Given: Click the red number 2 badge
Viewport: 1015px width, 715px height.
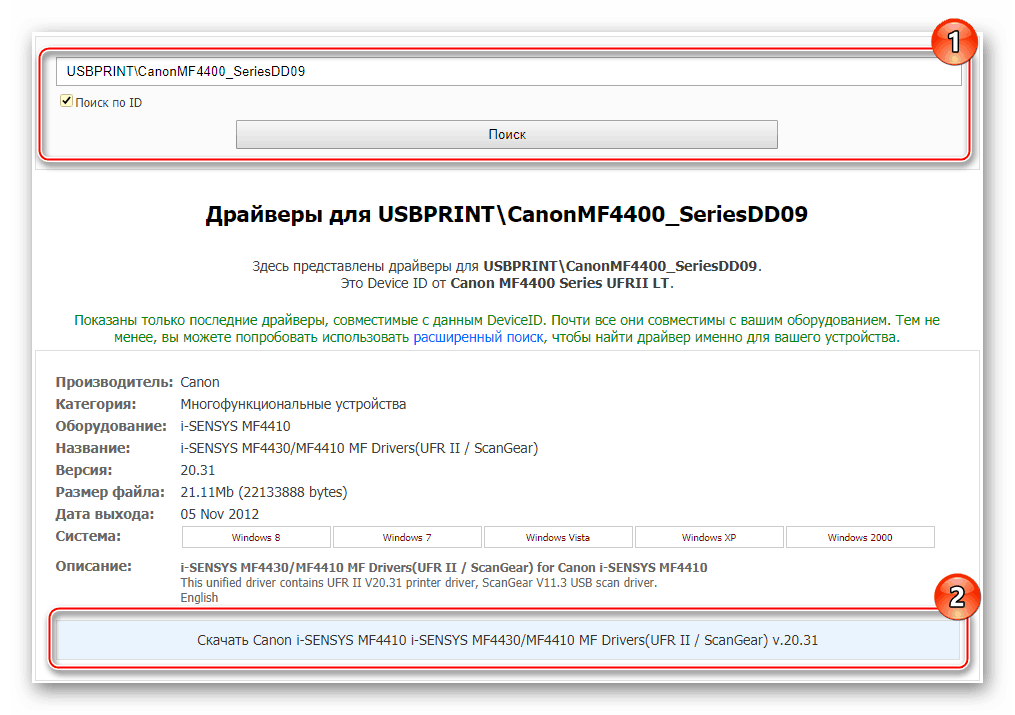Looking at the screenshot, I should coord(956,597).
